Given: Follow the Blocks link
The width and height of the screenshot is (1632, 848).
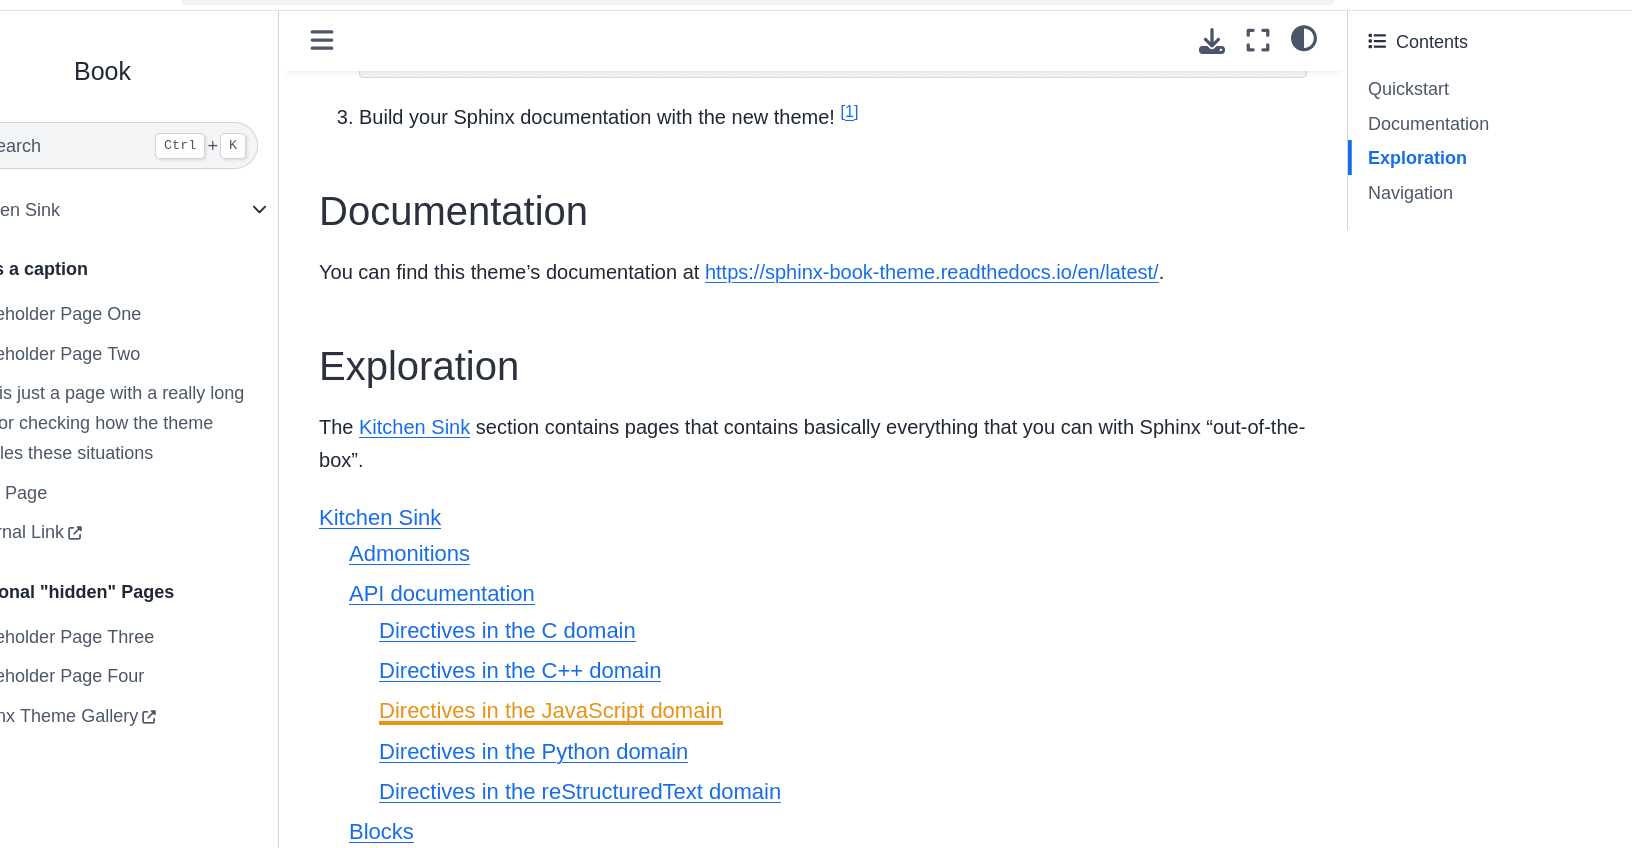Looking at the screenshot, I should [381, 832].
